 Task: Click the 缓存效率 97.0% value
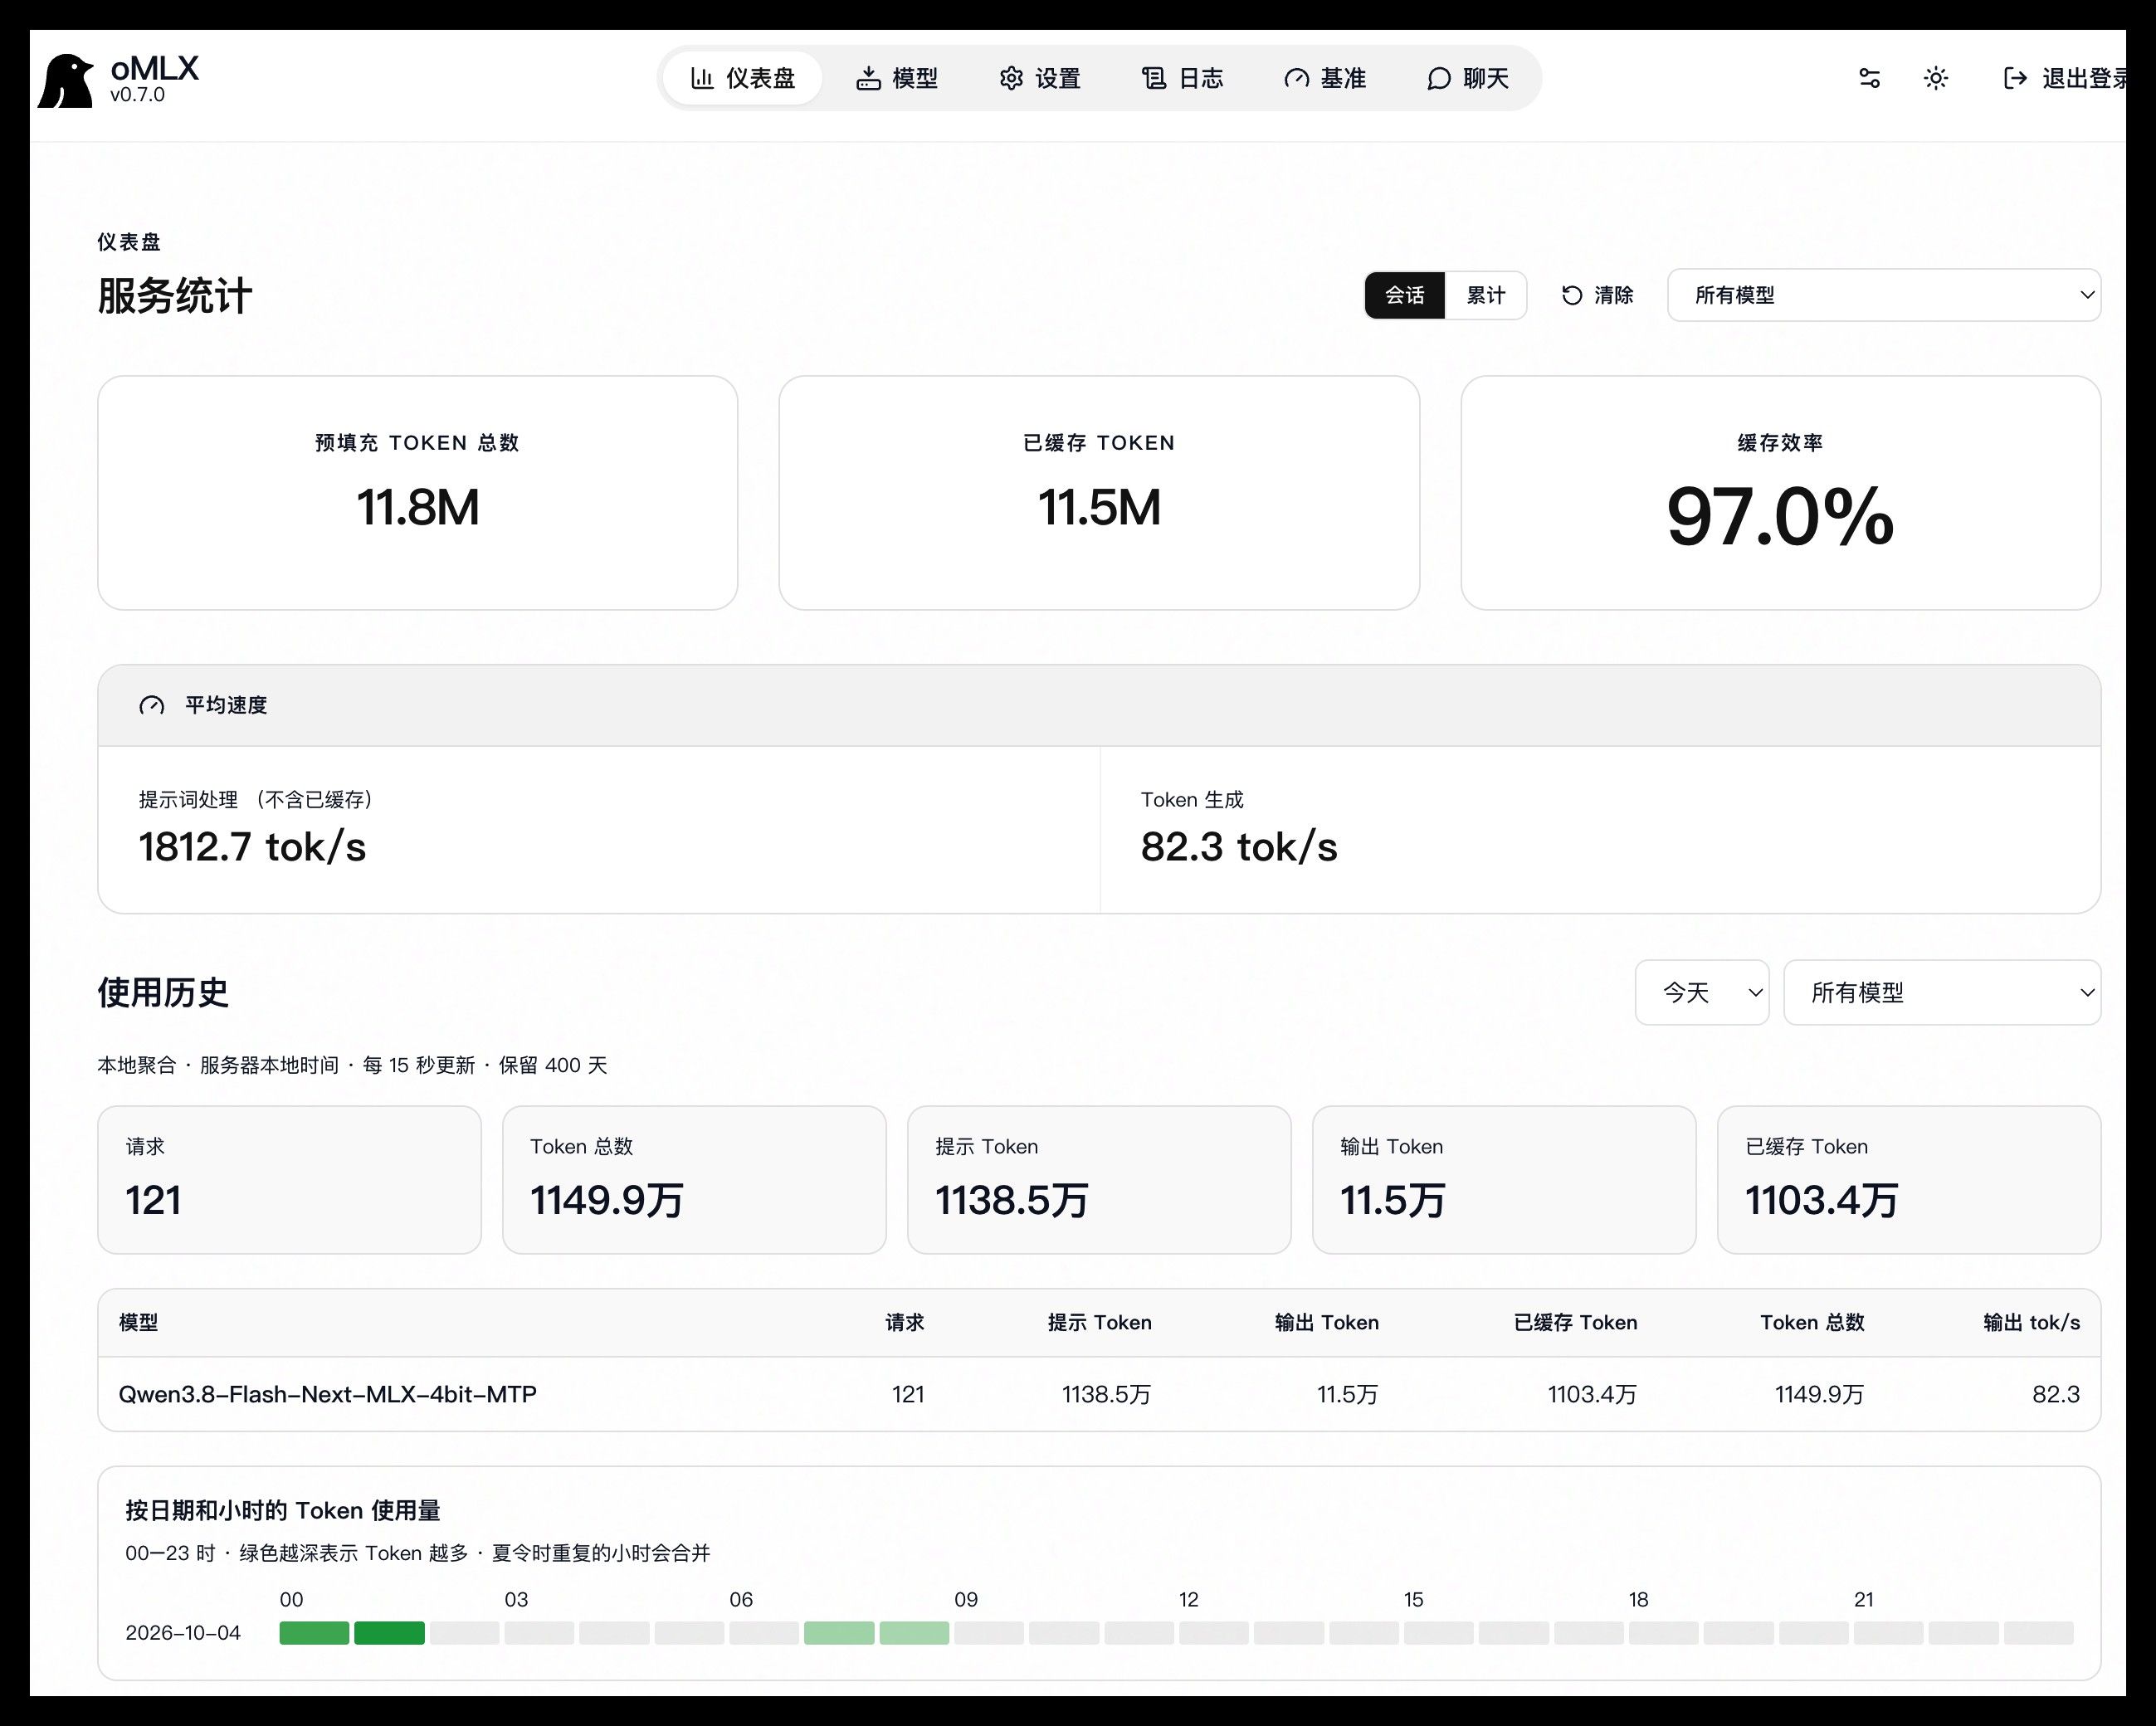pyautogui.click(x=1780, y=516)
